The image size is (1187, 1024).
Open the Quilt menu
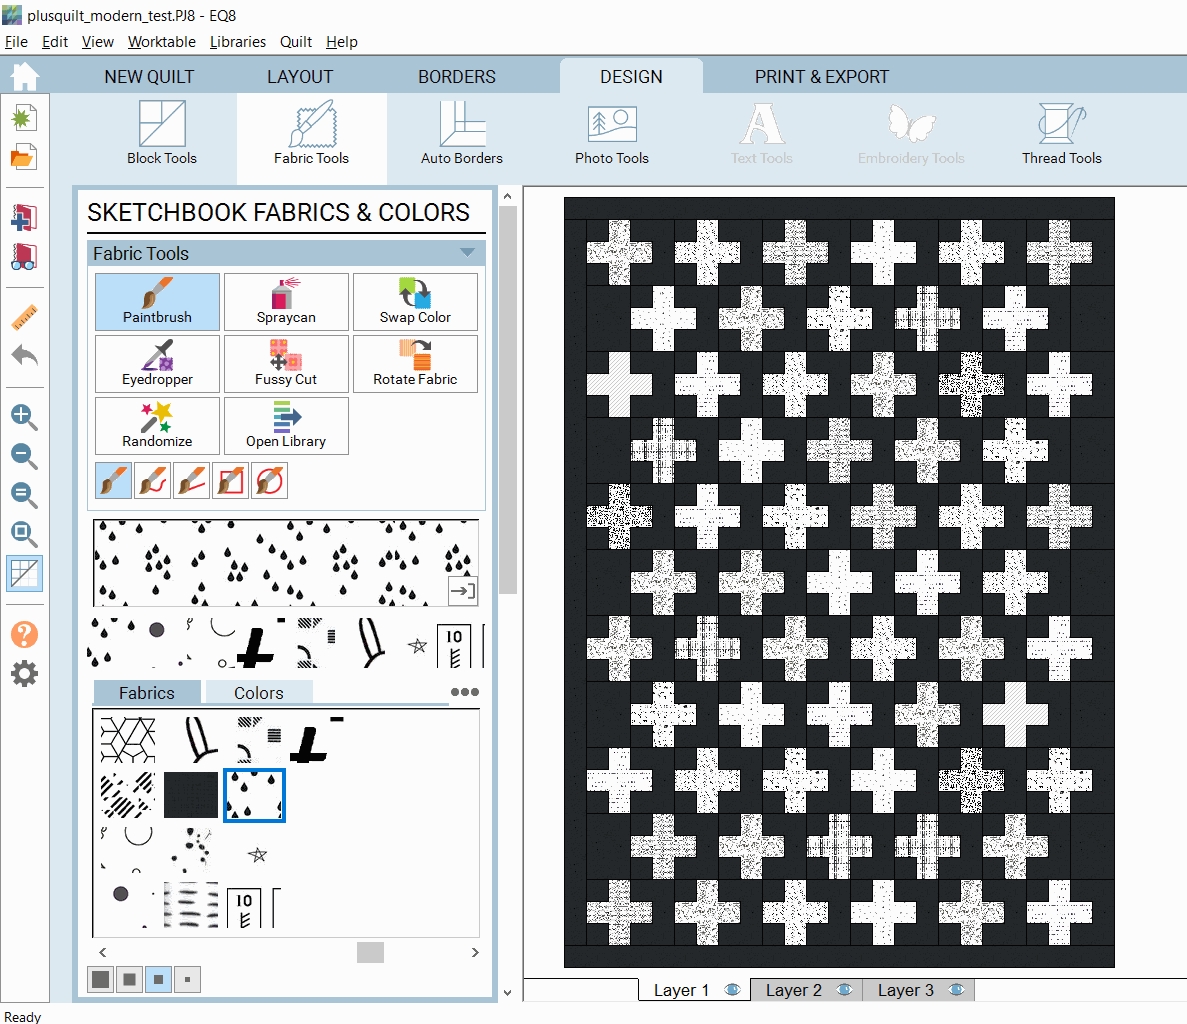[x=295, y=42]
